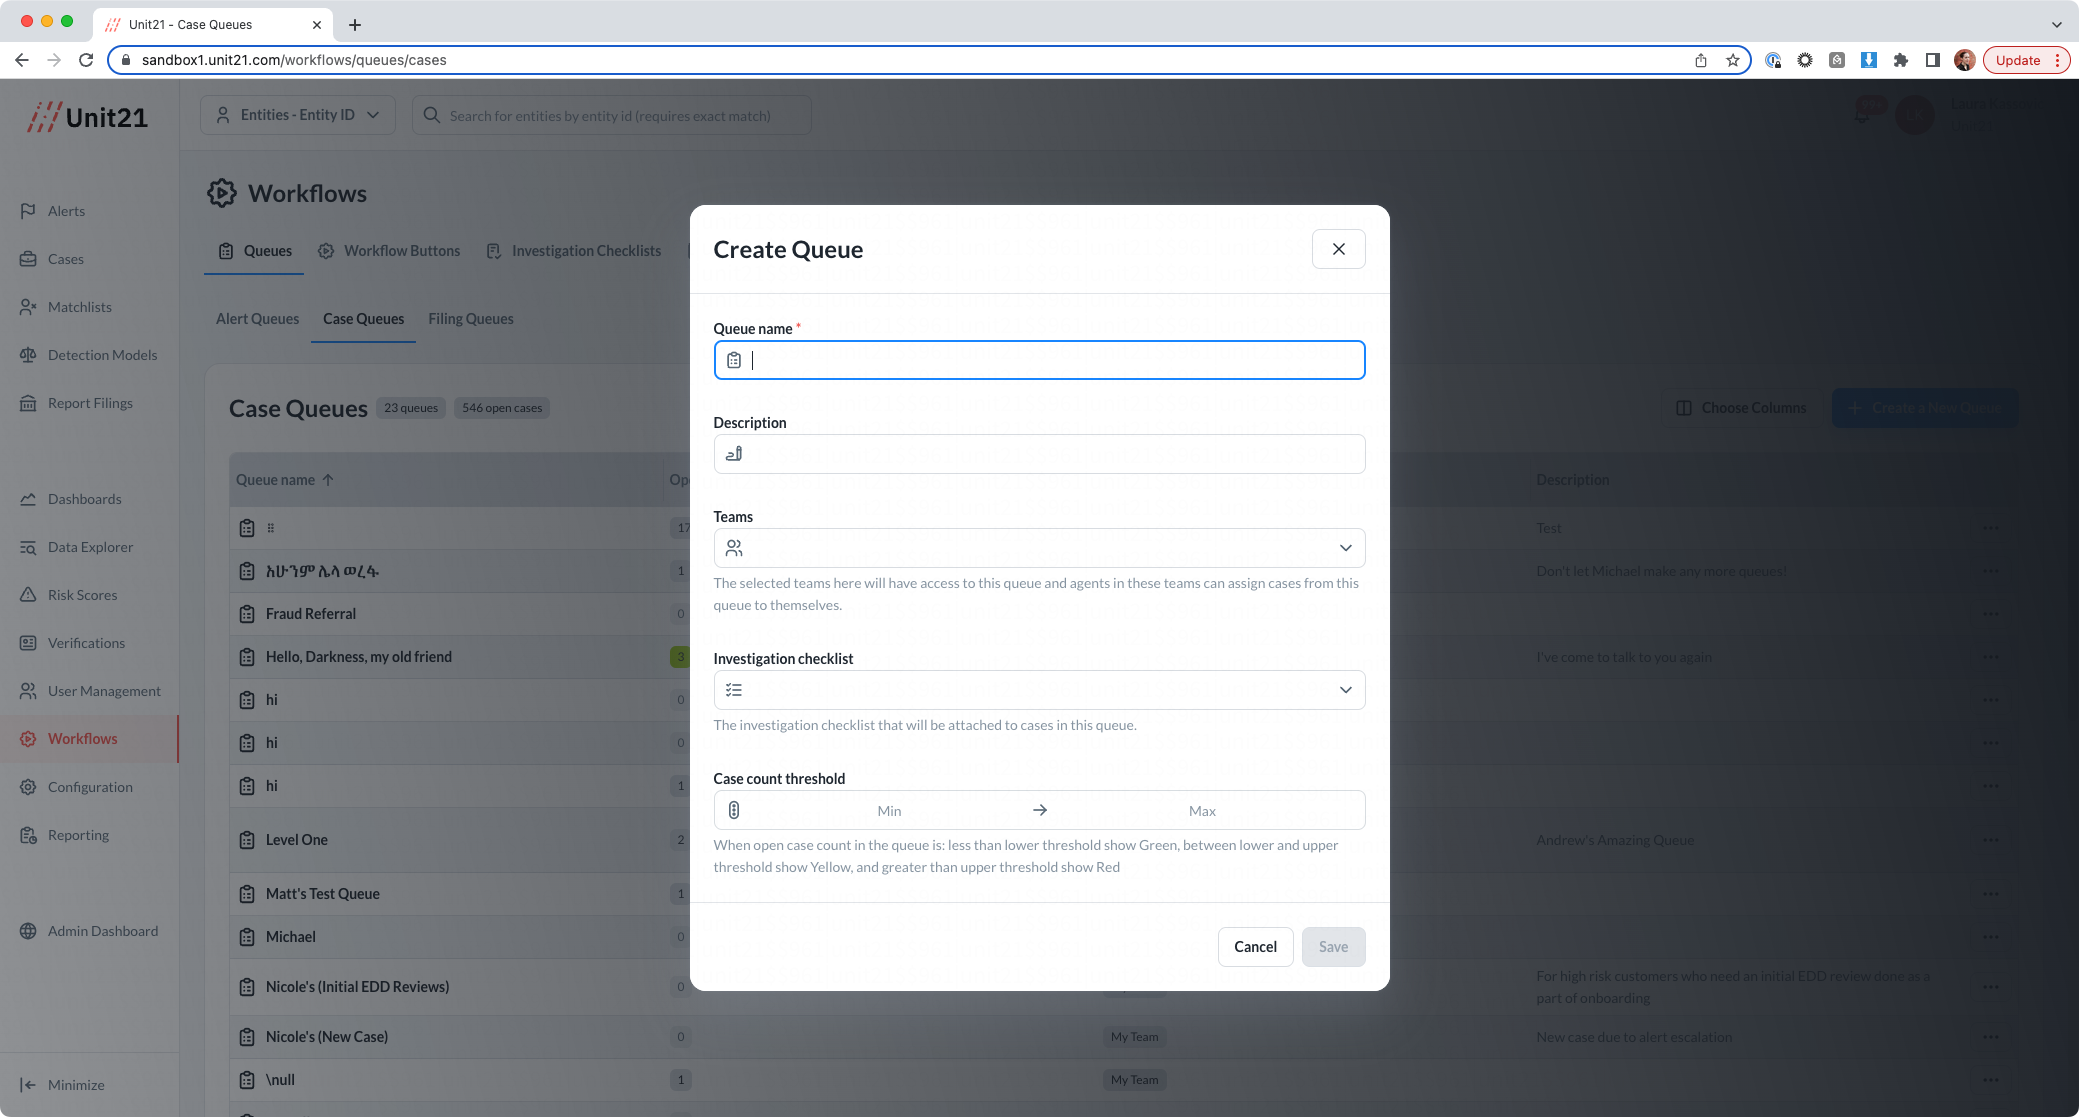Open the Admin Dashboard globe icon

click(x=28, y=931)
